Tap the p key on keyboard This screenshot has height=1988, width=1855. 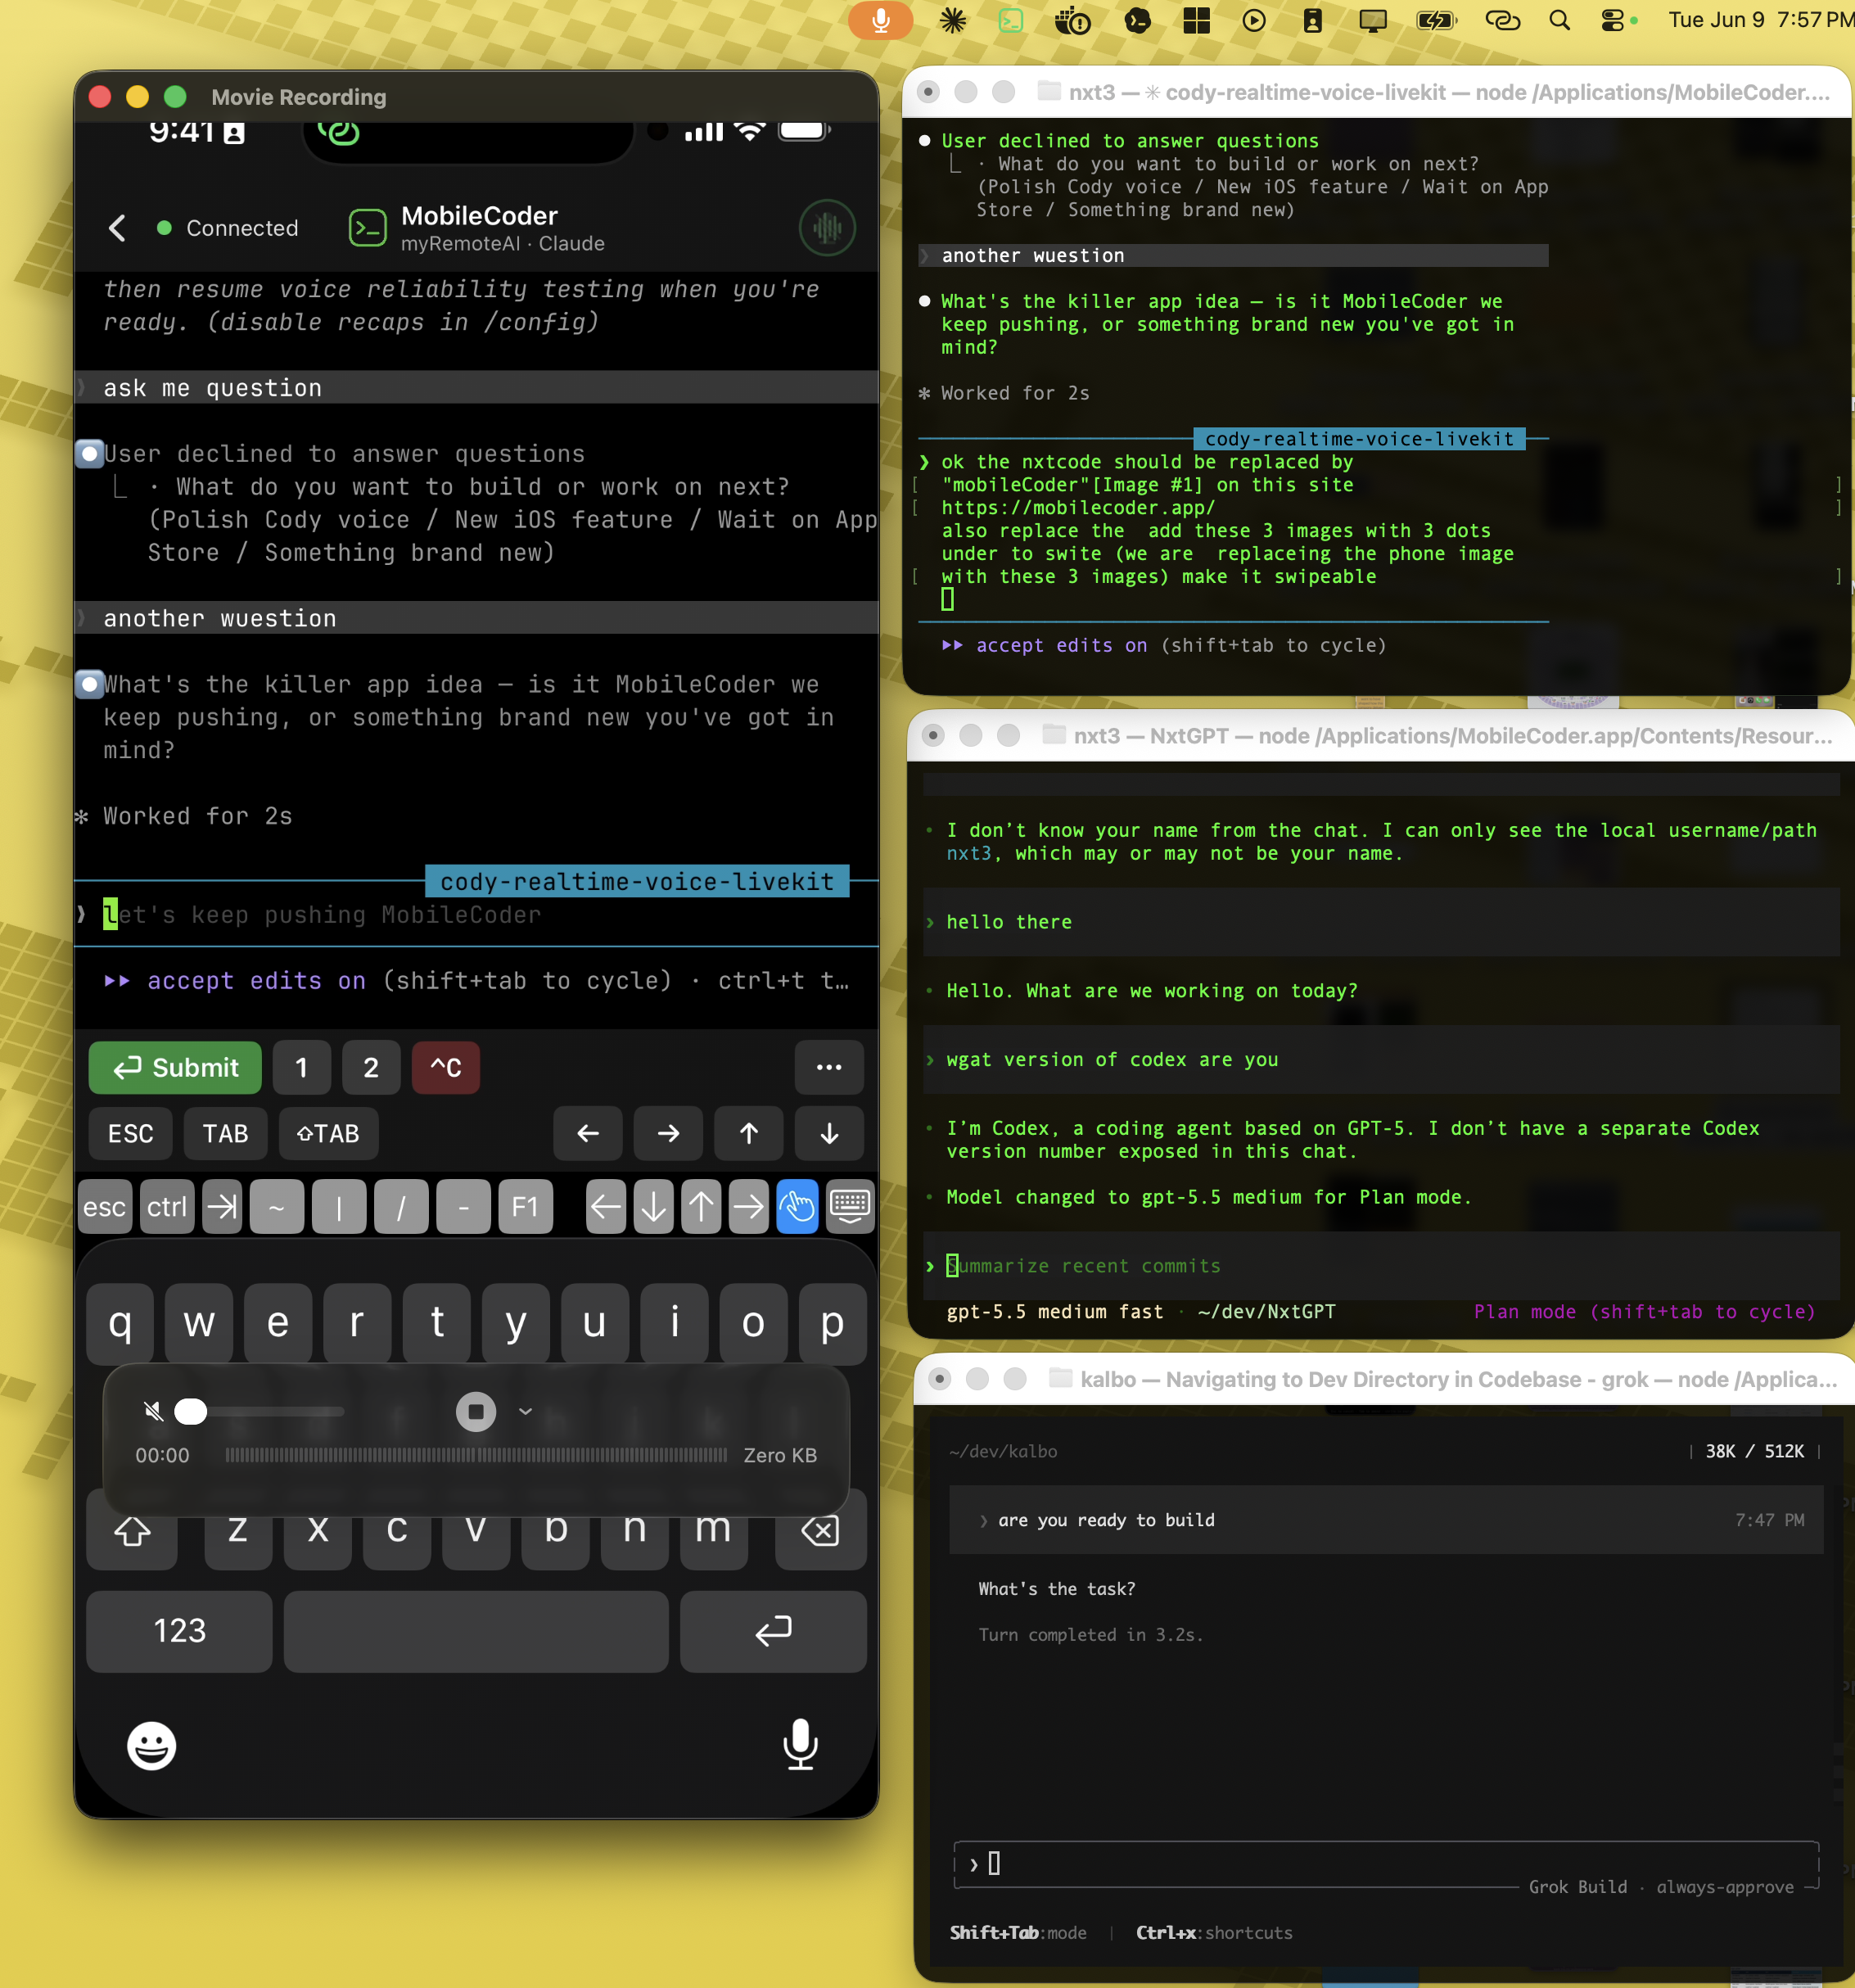tap(832, 1323)
